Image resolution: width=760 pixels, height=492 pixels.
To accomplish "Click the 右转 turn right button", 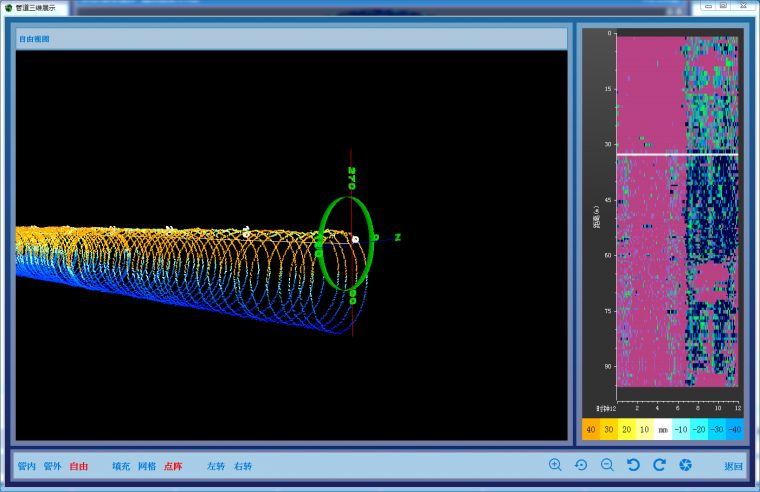I will 243,466.
